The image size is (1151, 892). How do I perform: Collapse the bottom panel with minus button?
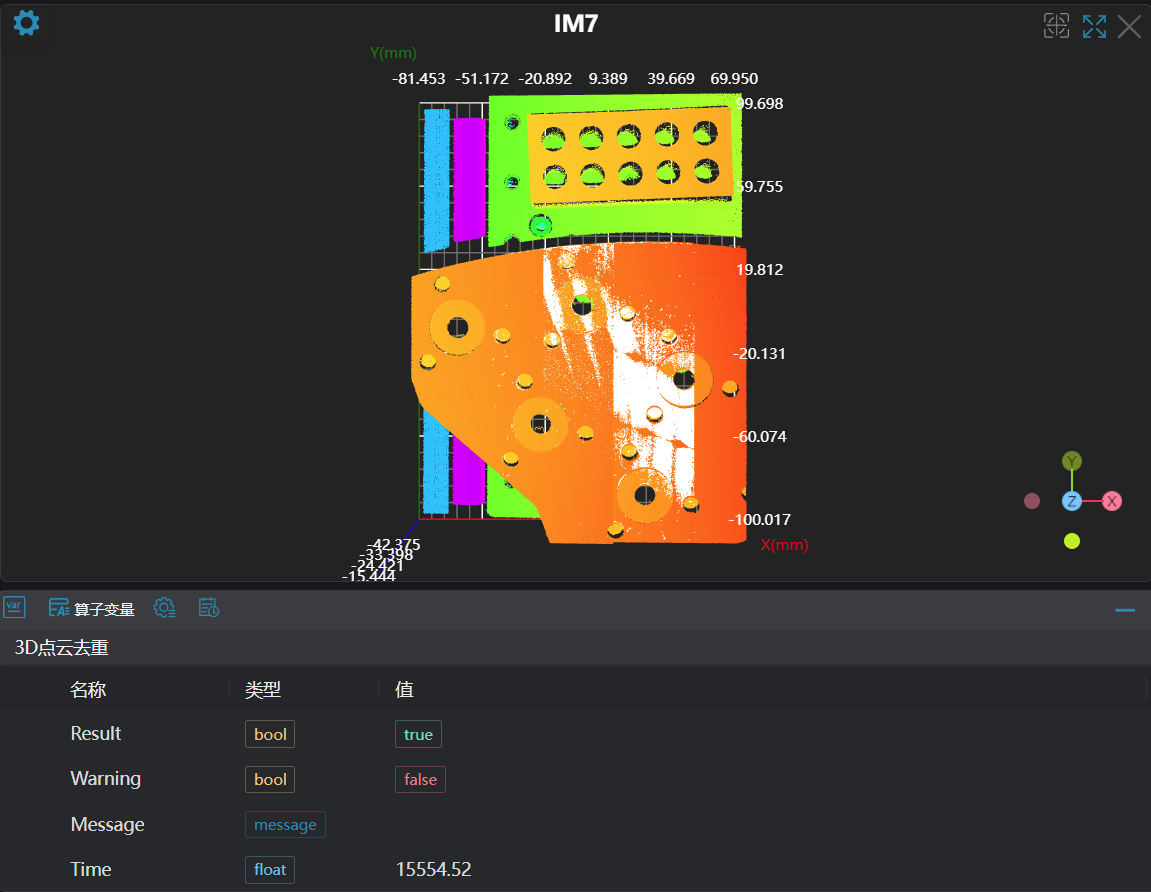[x=1125, y=609]
